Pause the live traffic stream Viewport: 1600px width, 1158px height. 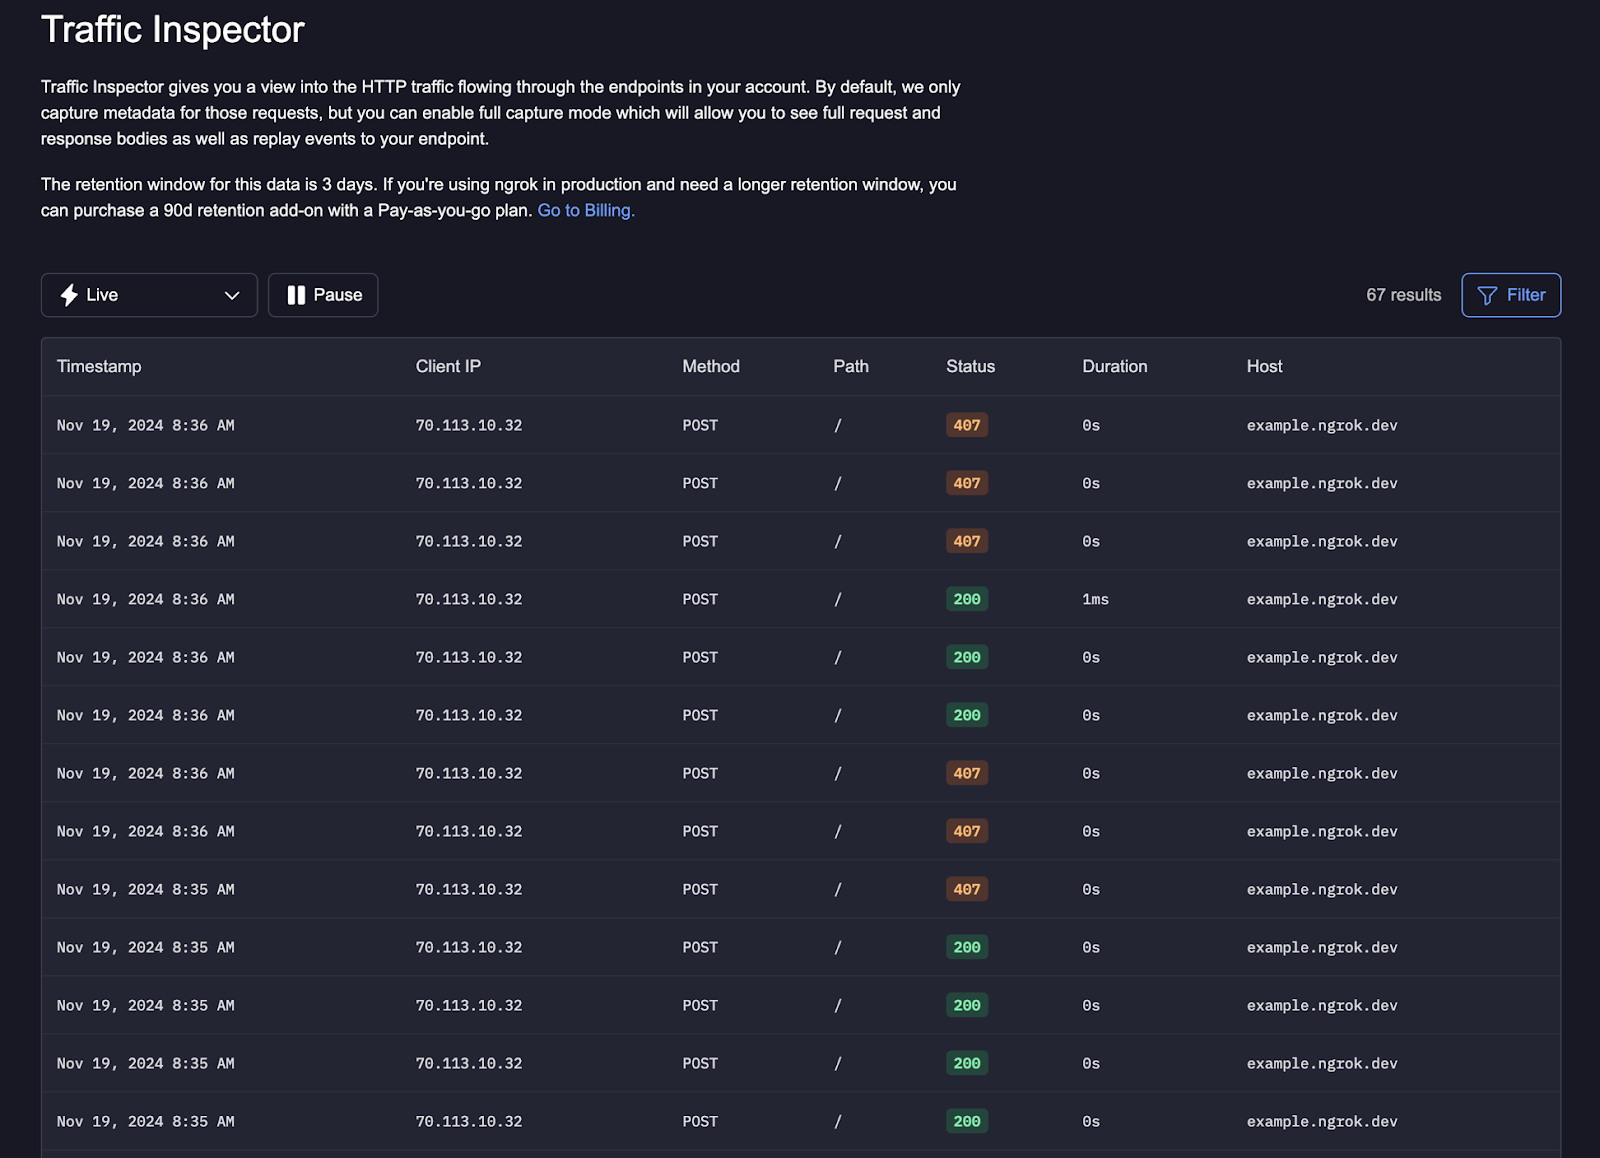pos(323,295)
